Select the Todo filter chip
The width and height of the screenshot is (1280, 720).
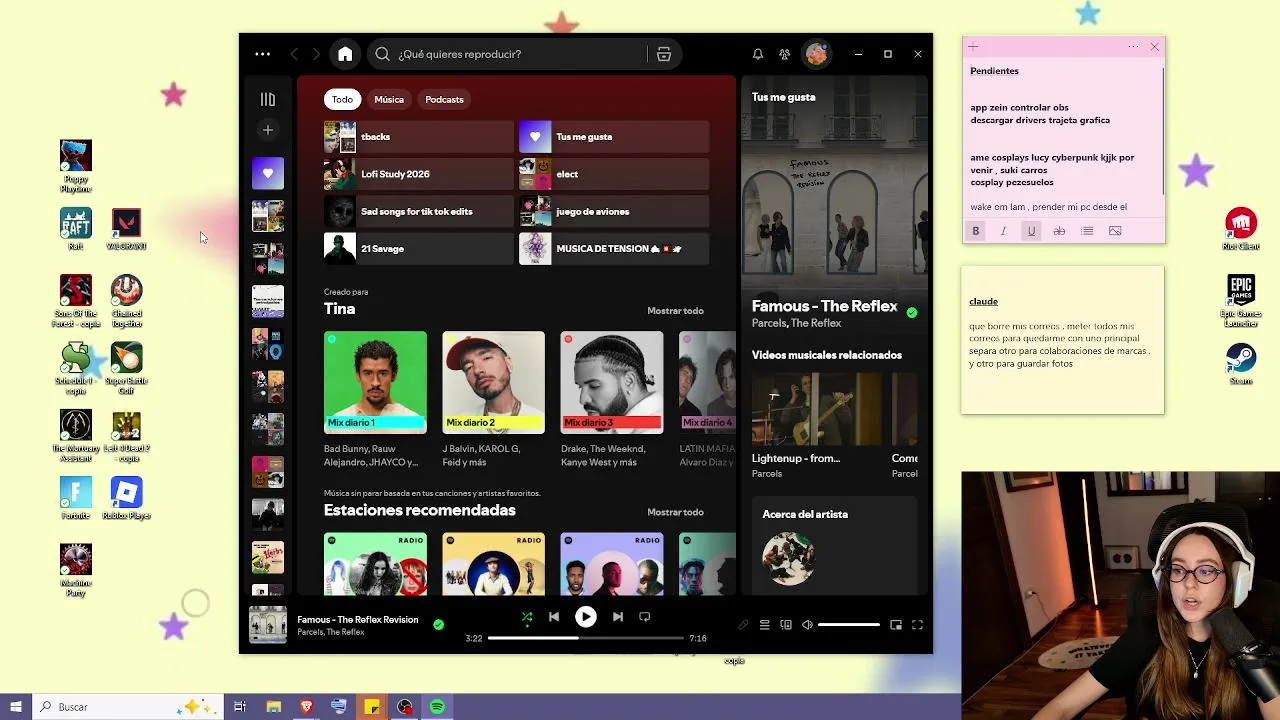click(343, 99)
